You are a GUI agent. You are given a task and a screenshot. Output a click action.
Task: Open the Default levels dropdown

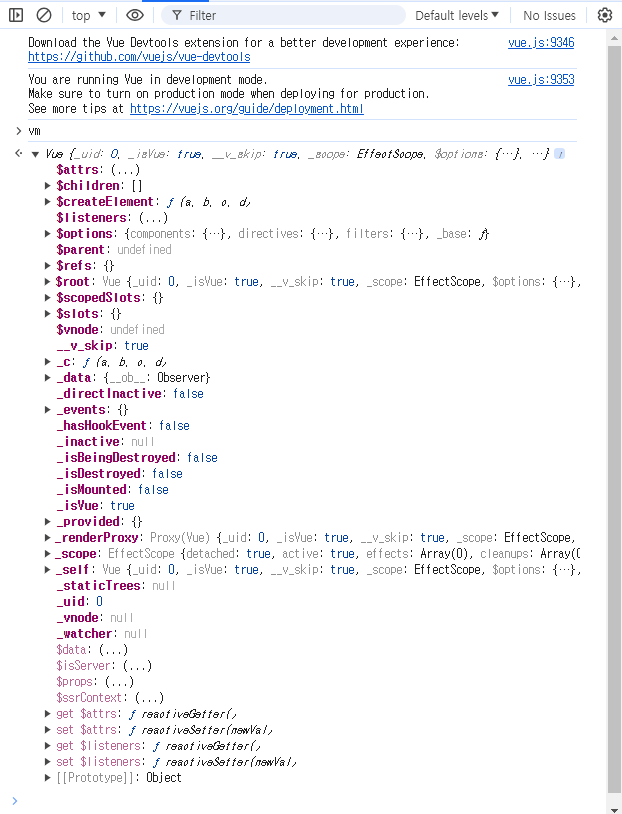tap(457, 16)
